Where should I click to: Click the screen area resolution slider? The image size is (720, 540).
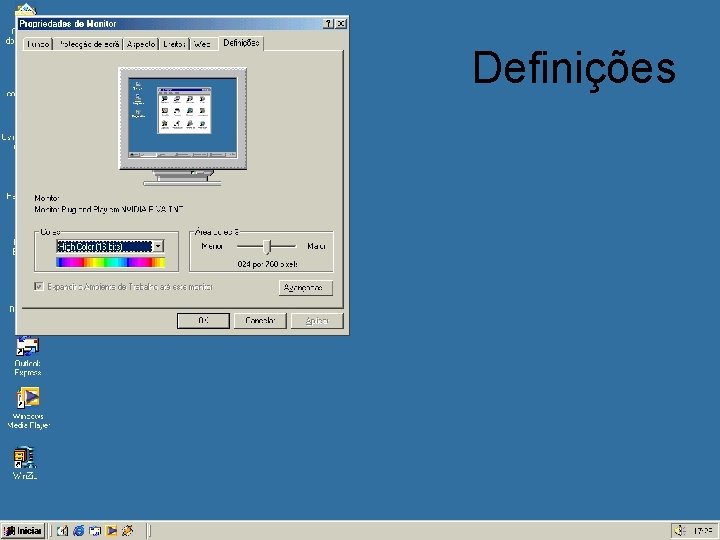pyautogui.click(x=267, y=247)
